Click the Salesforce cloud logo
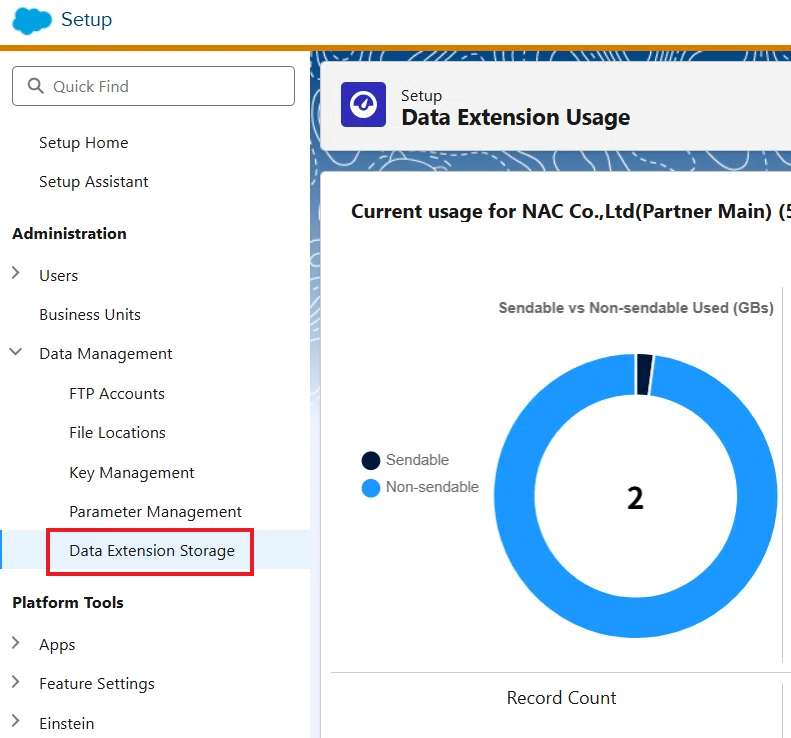Image resolution: width=791 pixels, height=738 pixels. point(32,21)
